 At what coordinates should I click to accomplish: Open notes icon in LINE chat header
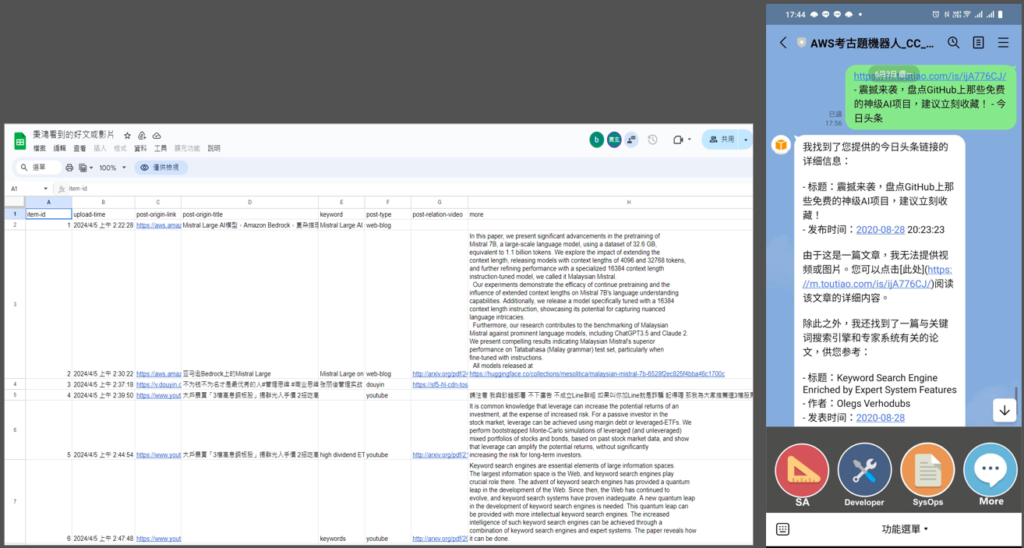[x=978, y=43]
